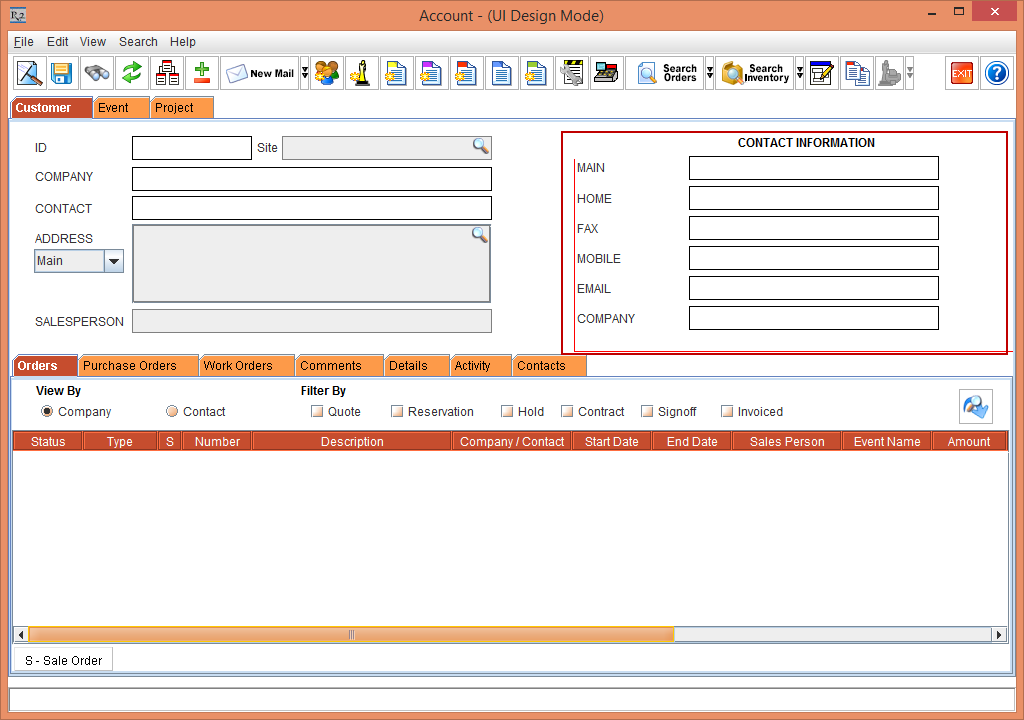Click the horizontal scrollbar in the orders table
The image size is (1024, 720).
(350, 635)
